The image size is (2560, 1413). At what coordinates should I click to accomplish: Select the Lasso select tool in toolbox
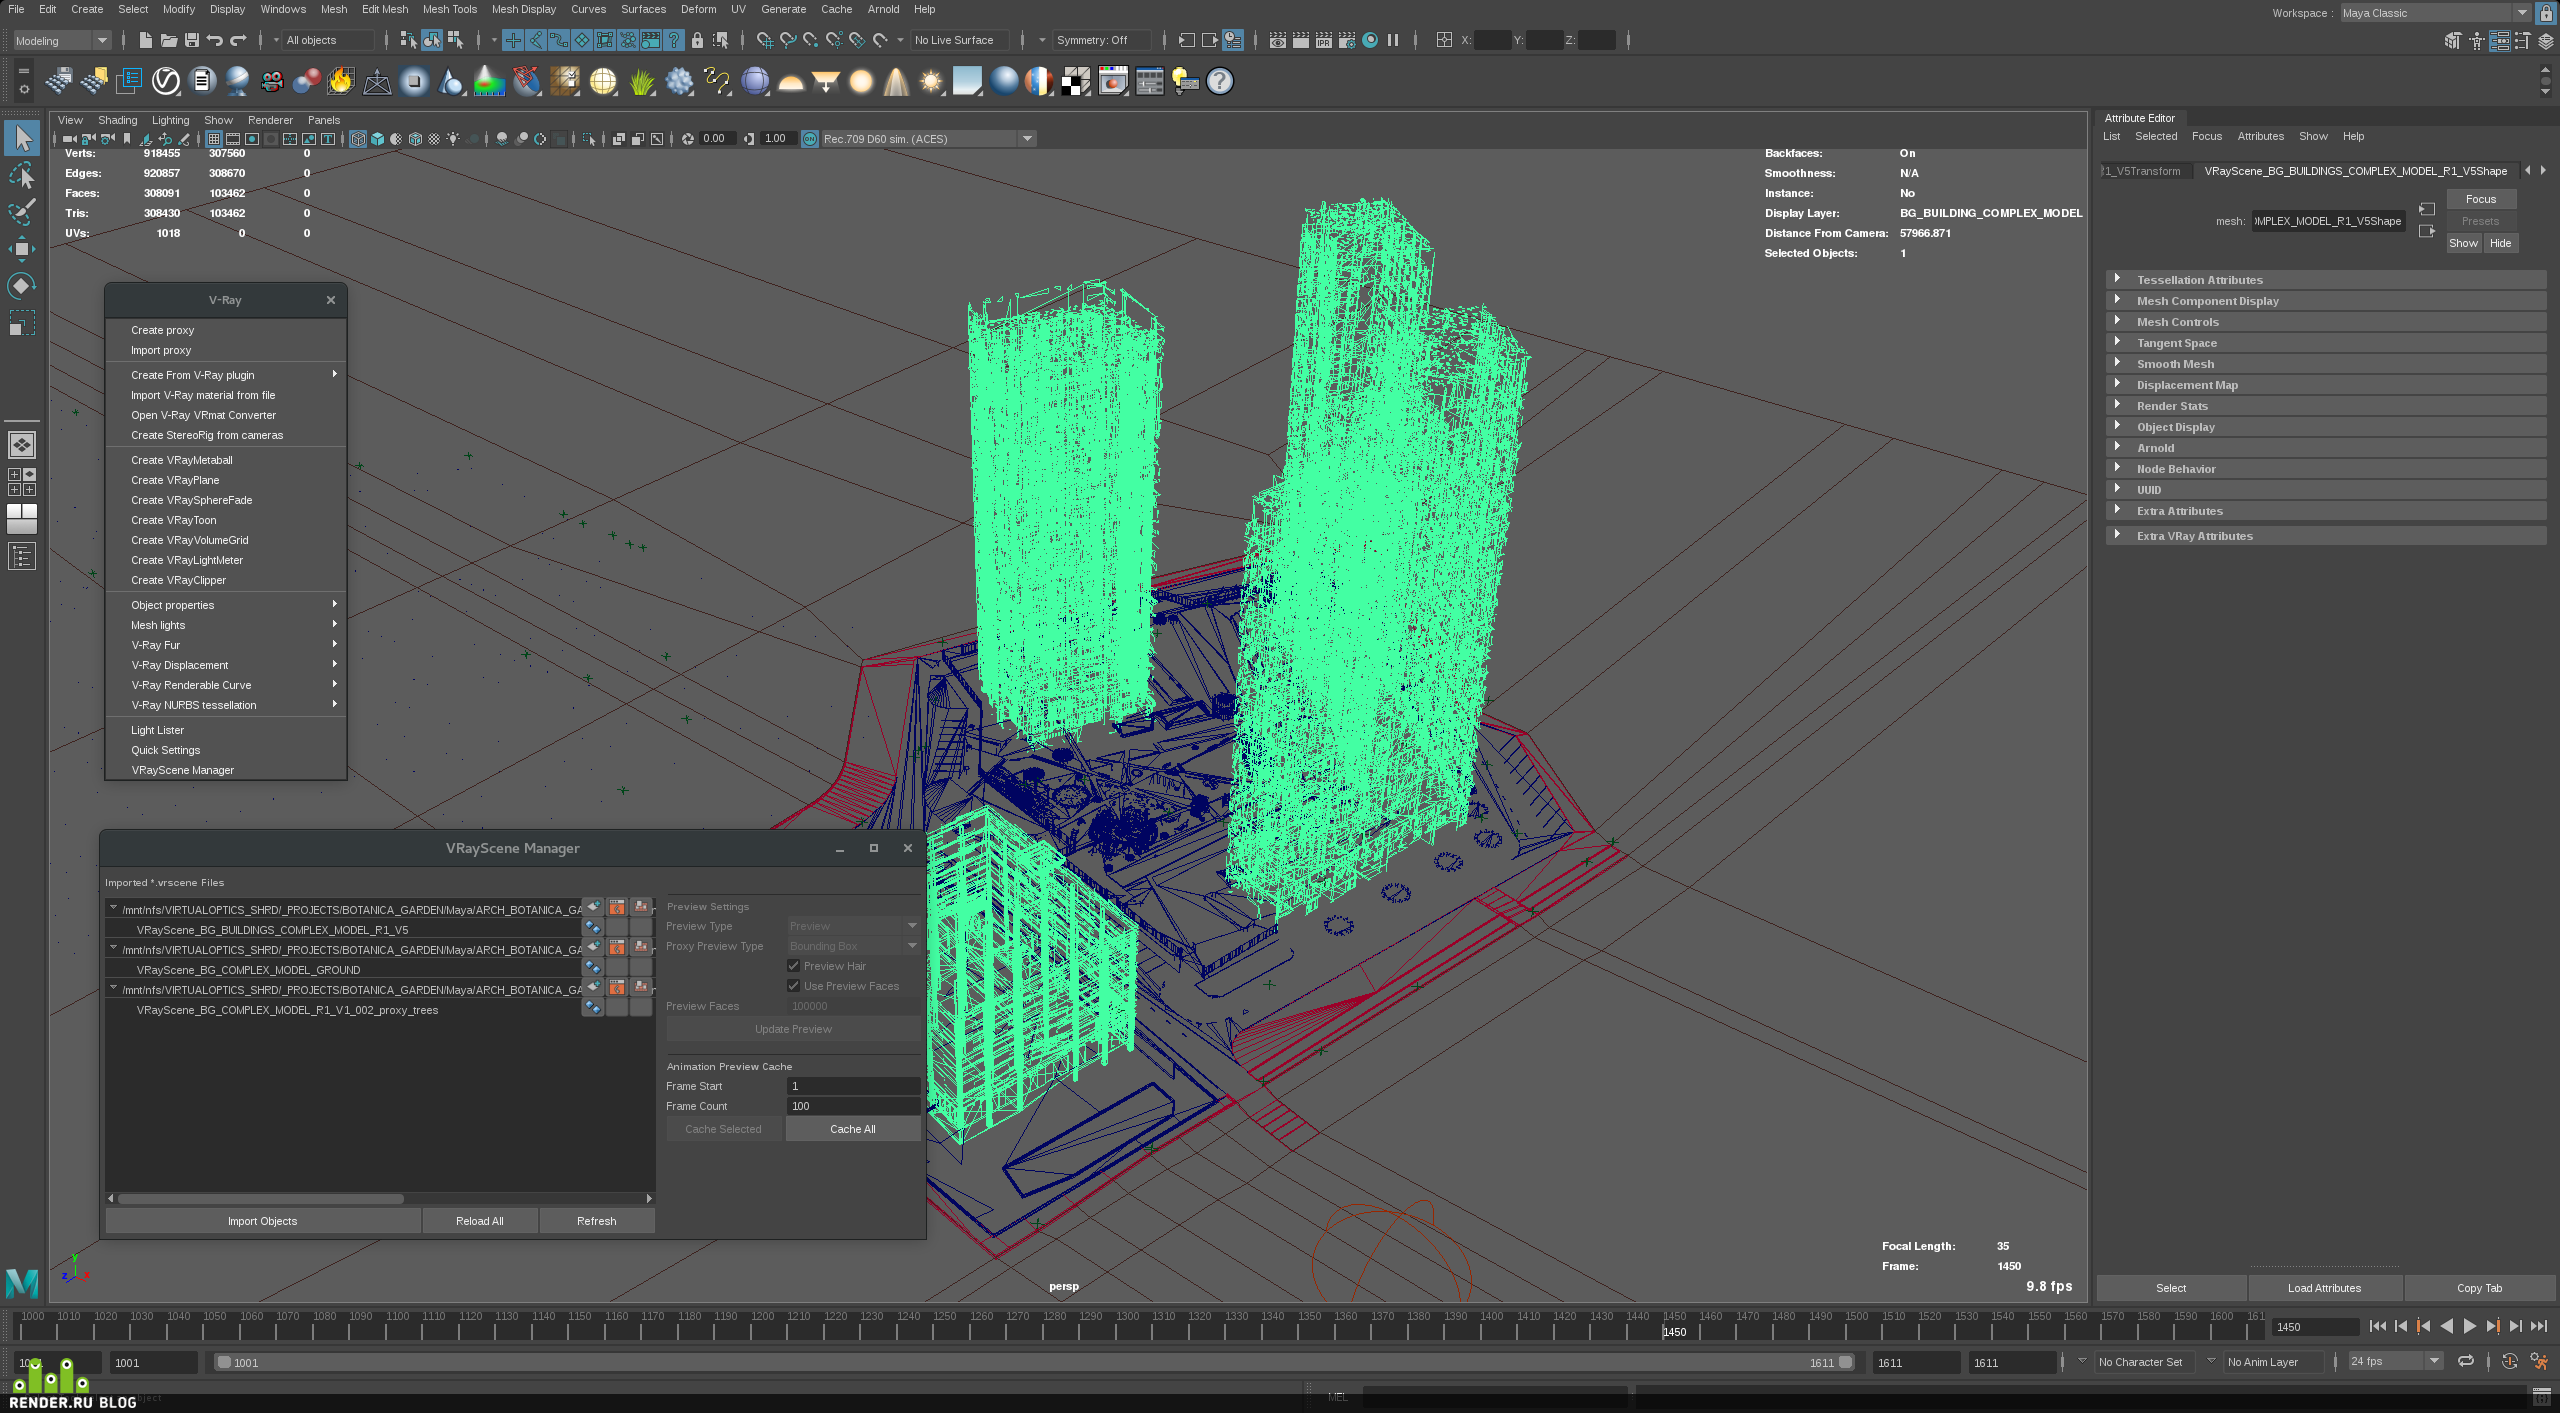tap(21, 175)
